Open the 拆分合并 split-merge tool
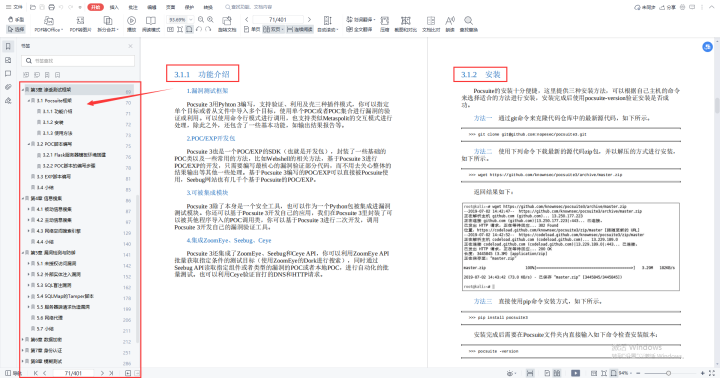Image resolution: width=720 pixels, height=378 pixels. click(108, 24)
